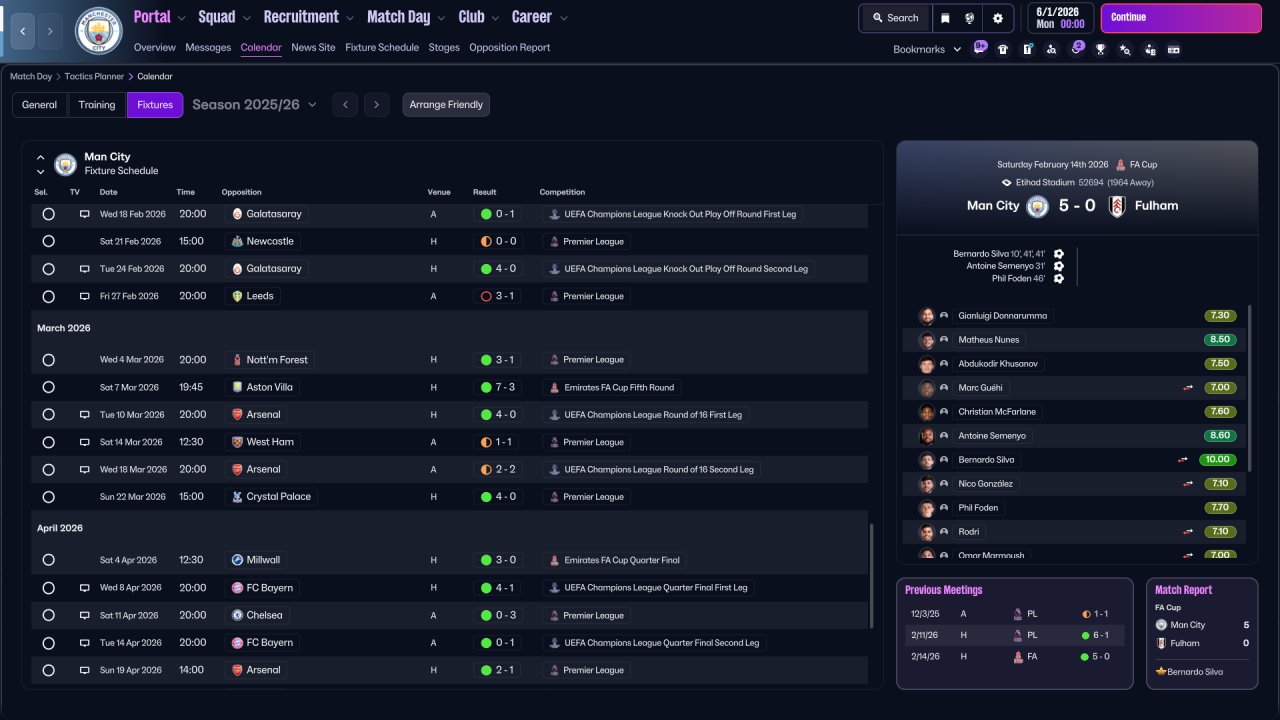The width and height of the screenshot is (1280, 720).
Task: Click the up chevron beside Man City schedule
Action: click(41, 158)
